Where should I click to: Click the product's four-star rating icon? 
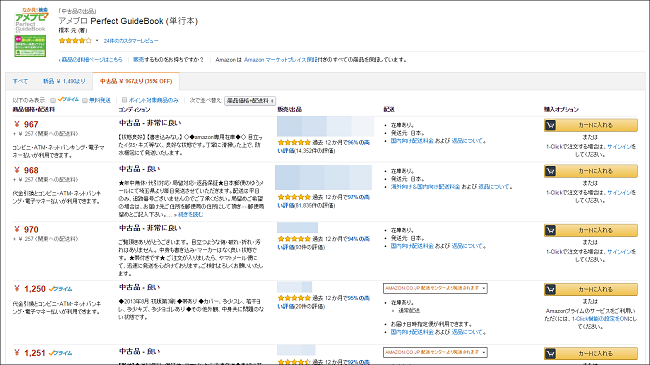(x=75, y=41)
